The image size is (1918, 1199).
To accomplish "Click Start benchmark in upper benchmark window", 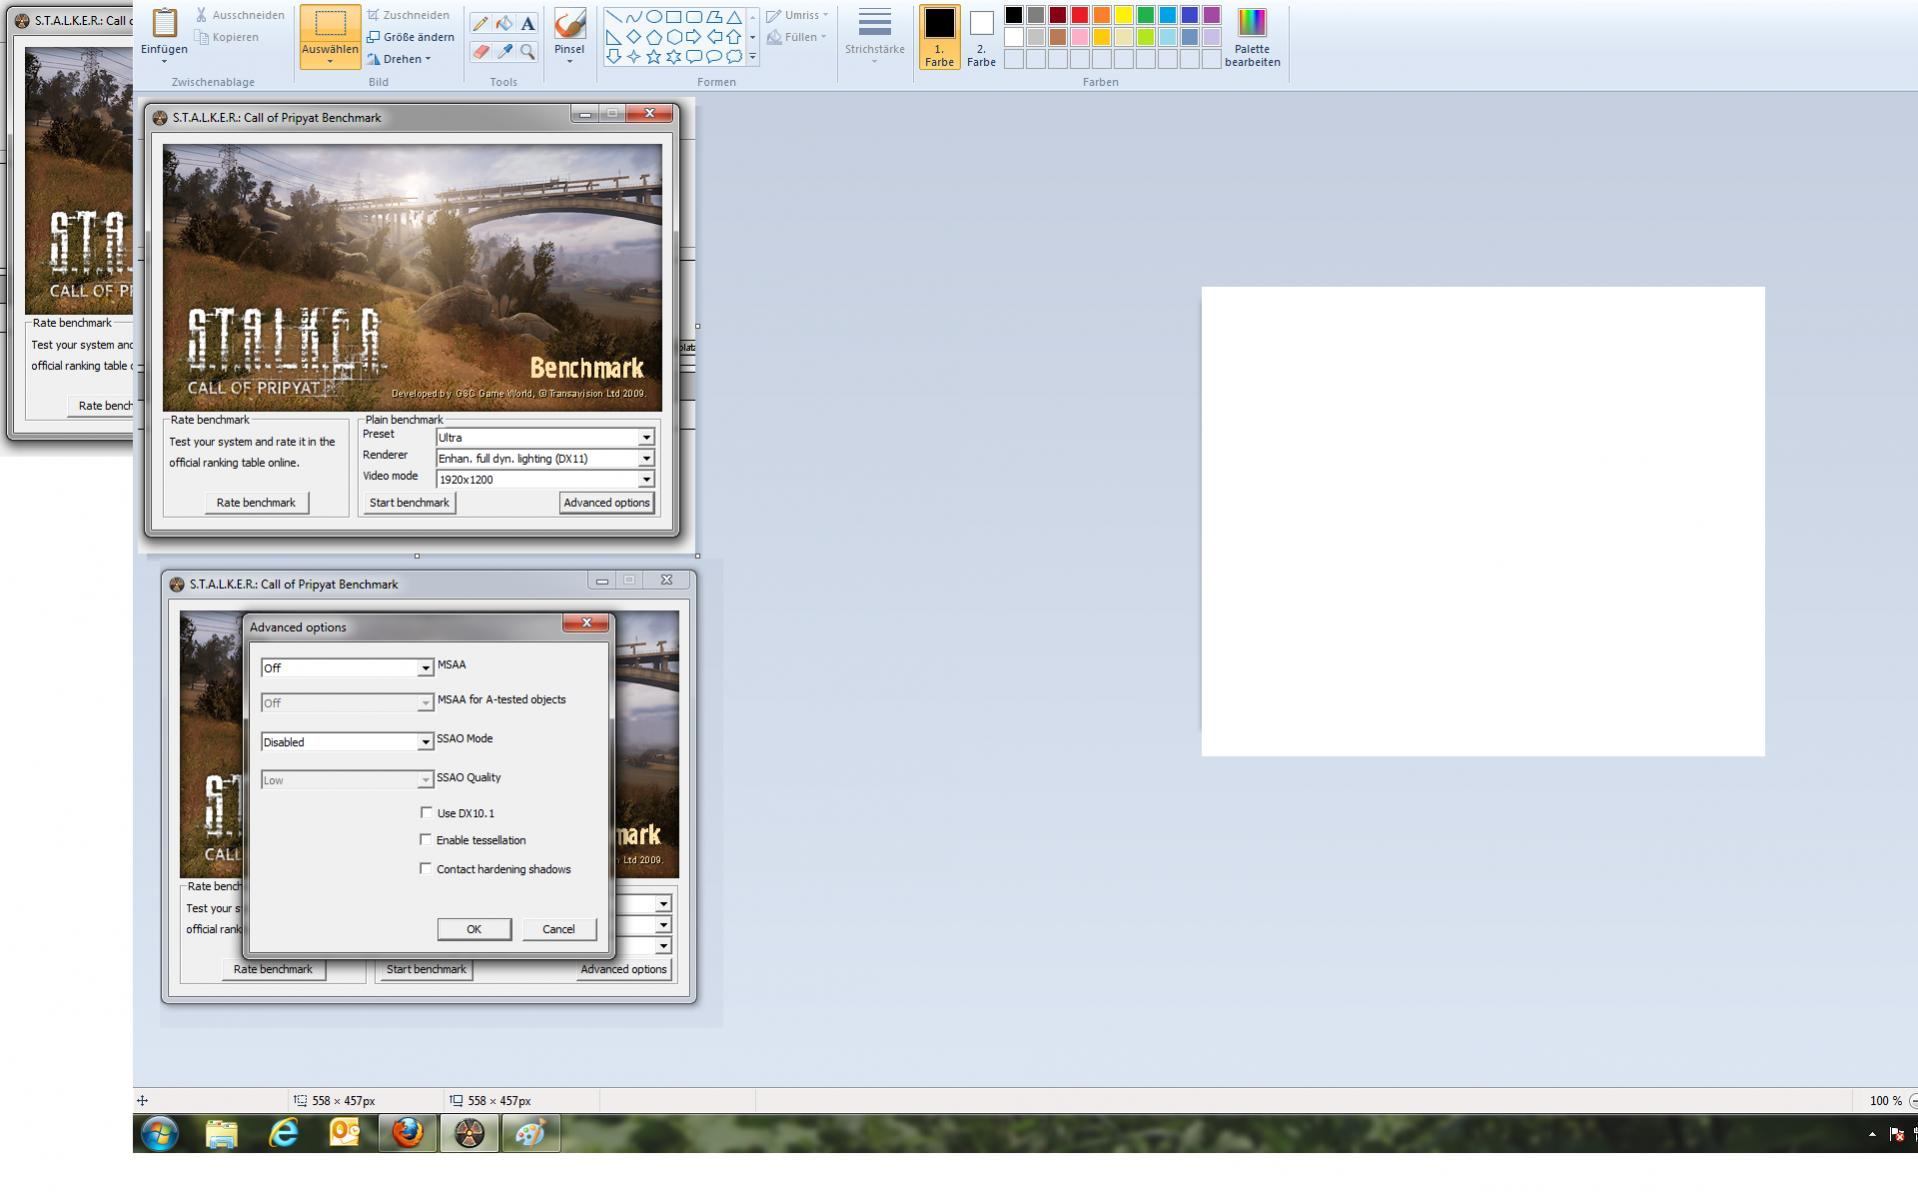I will pyautogui.click(x=409, y=503).
